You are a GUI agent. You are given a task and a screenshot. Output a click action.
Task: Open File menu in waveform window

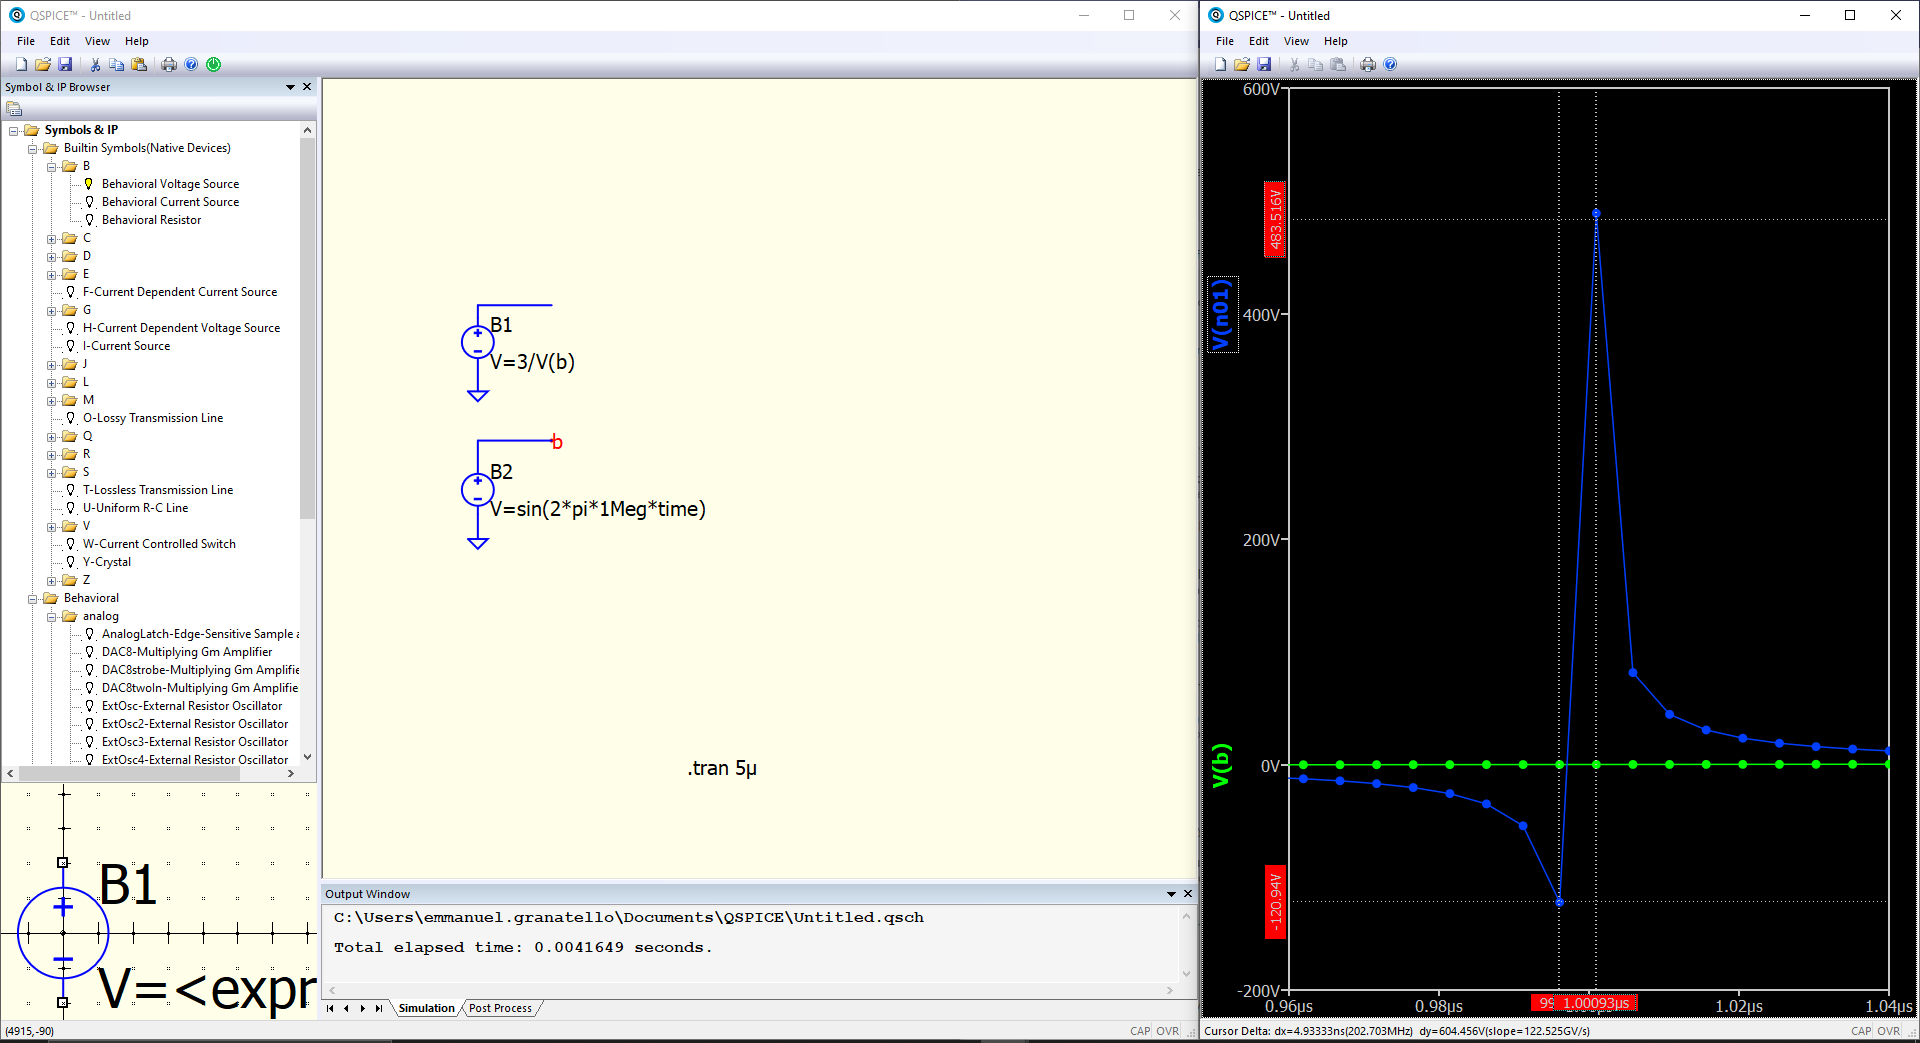(x=1225, y=41)
